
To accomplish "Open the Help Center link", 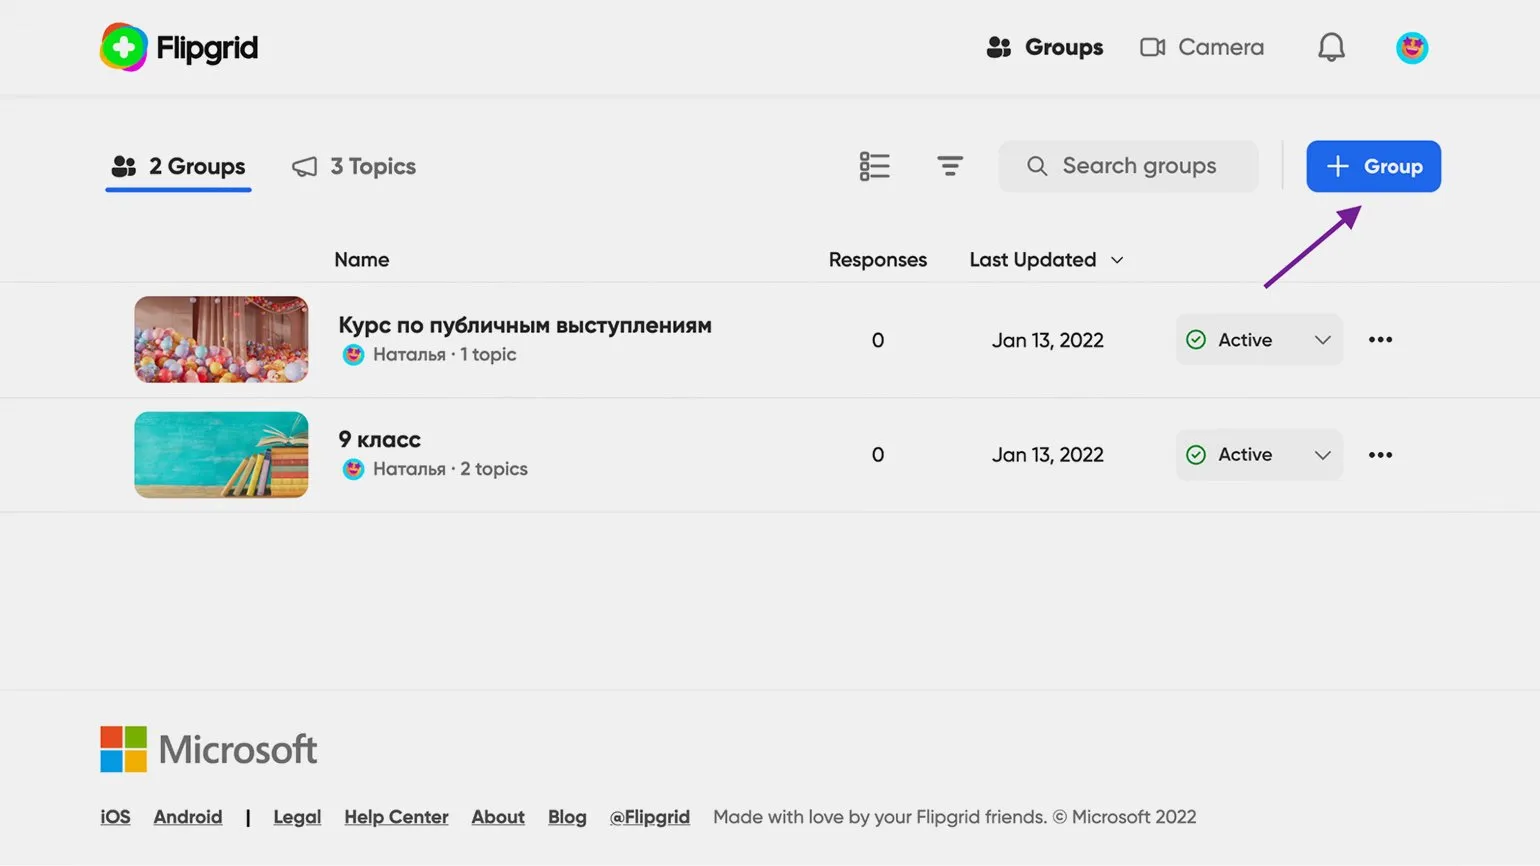I will (396, 817).
